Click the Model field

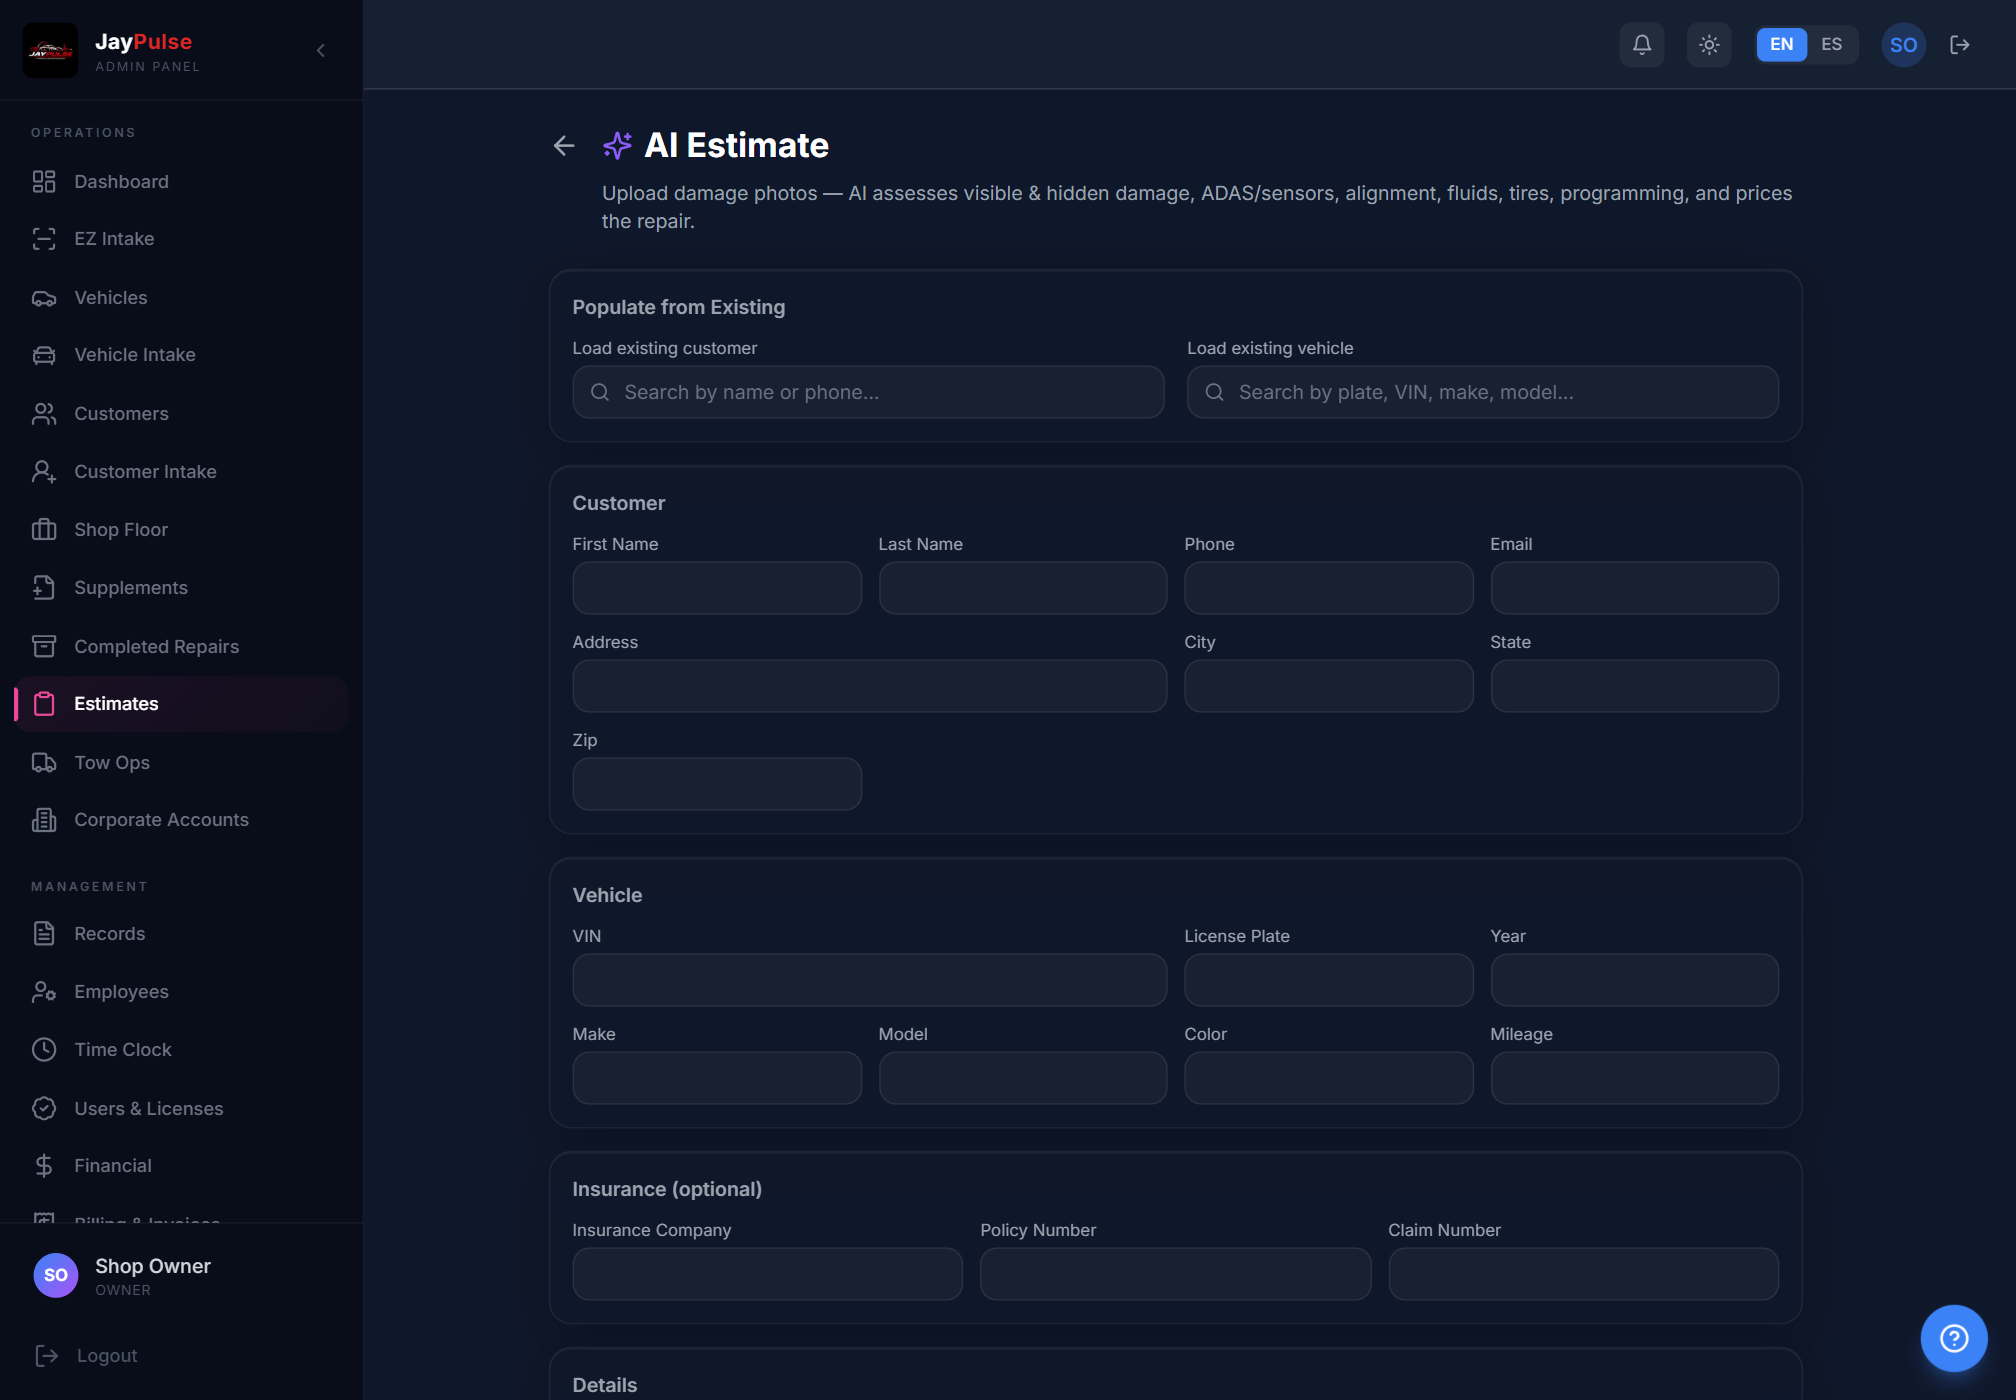(1022, 1078)
